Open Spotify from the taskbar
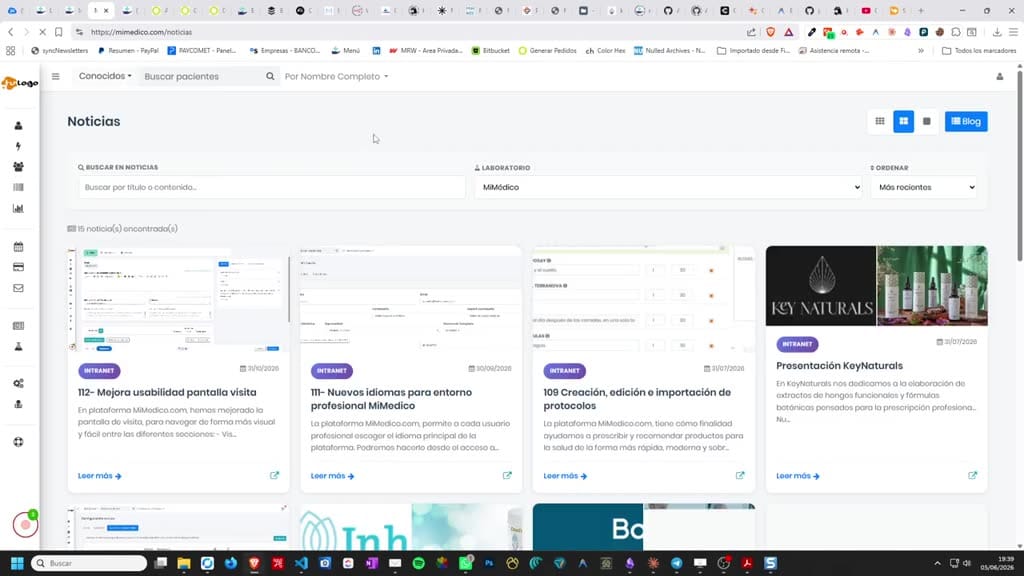 419,563
